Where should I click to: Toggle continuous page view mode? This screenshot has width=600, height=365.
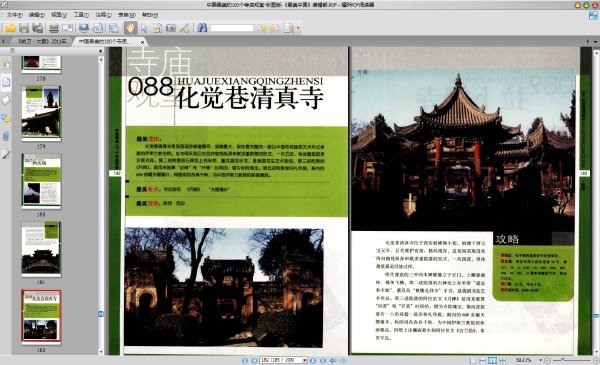pos(483,360)
